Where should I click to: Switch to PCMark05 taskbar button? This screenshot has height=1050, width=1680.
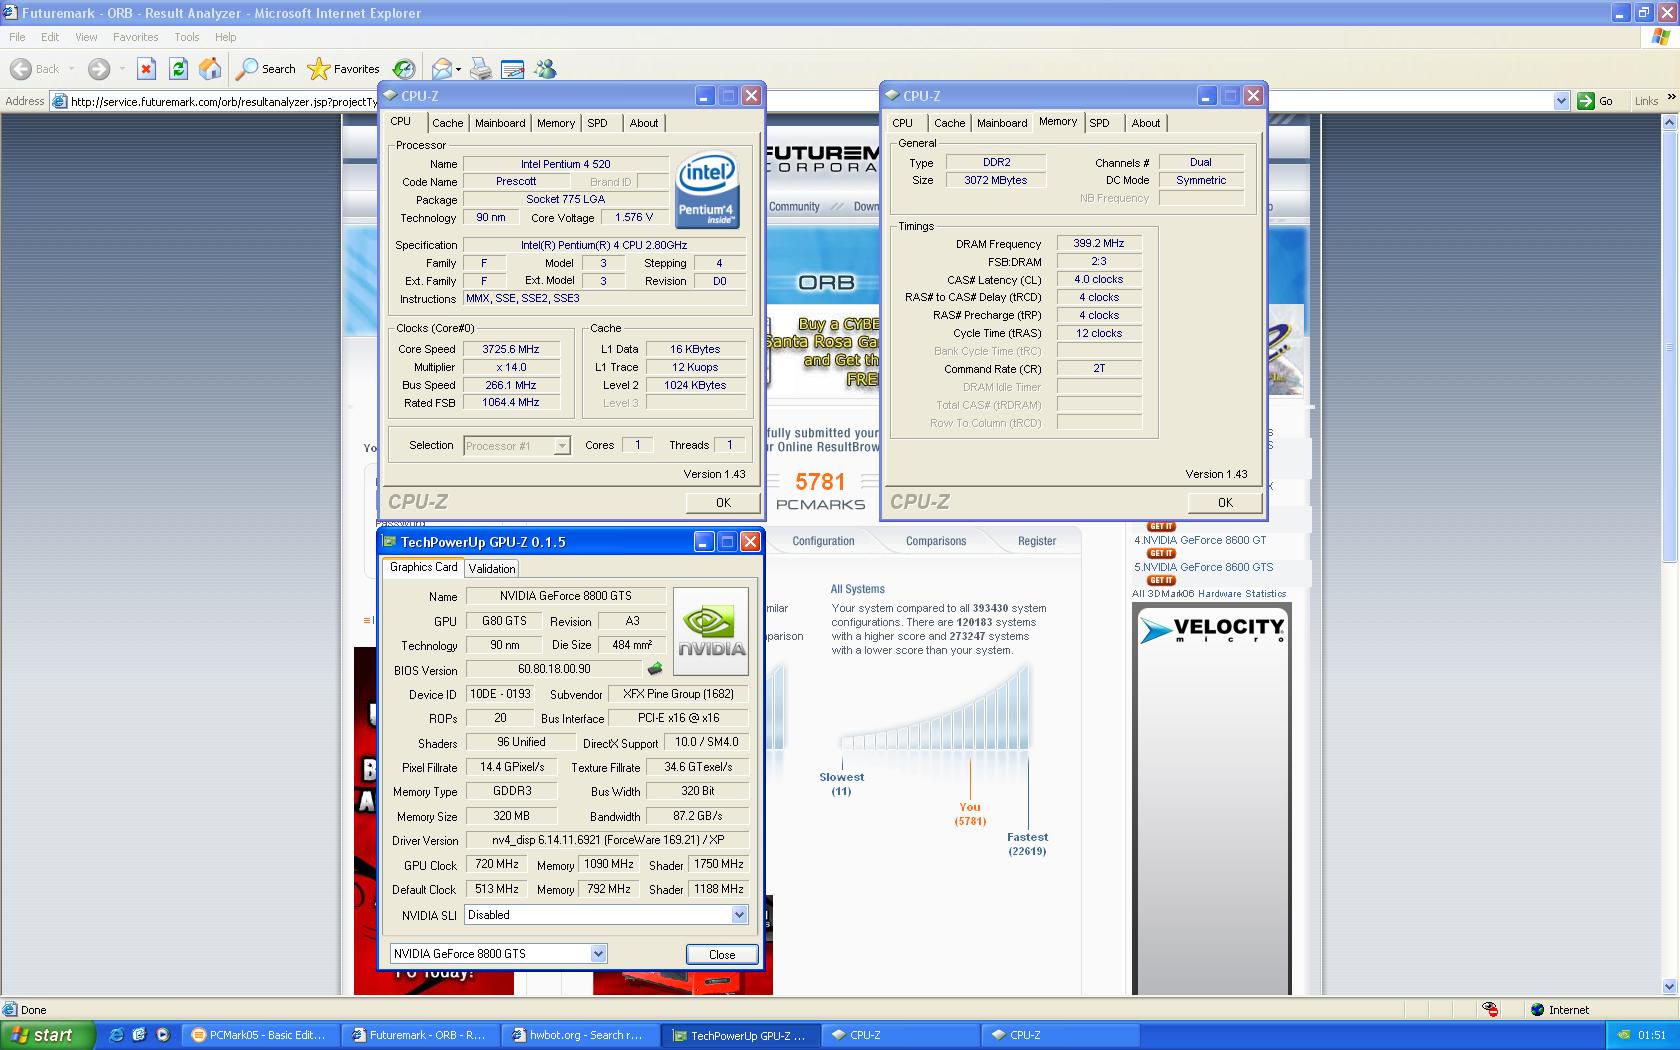click(x=259, y=1035)
